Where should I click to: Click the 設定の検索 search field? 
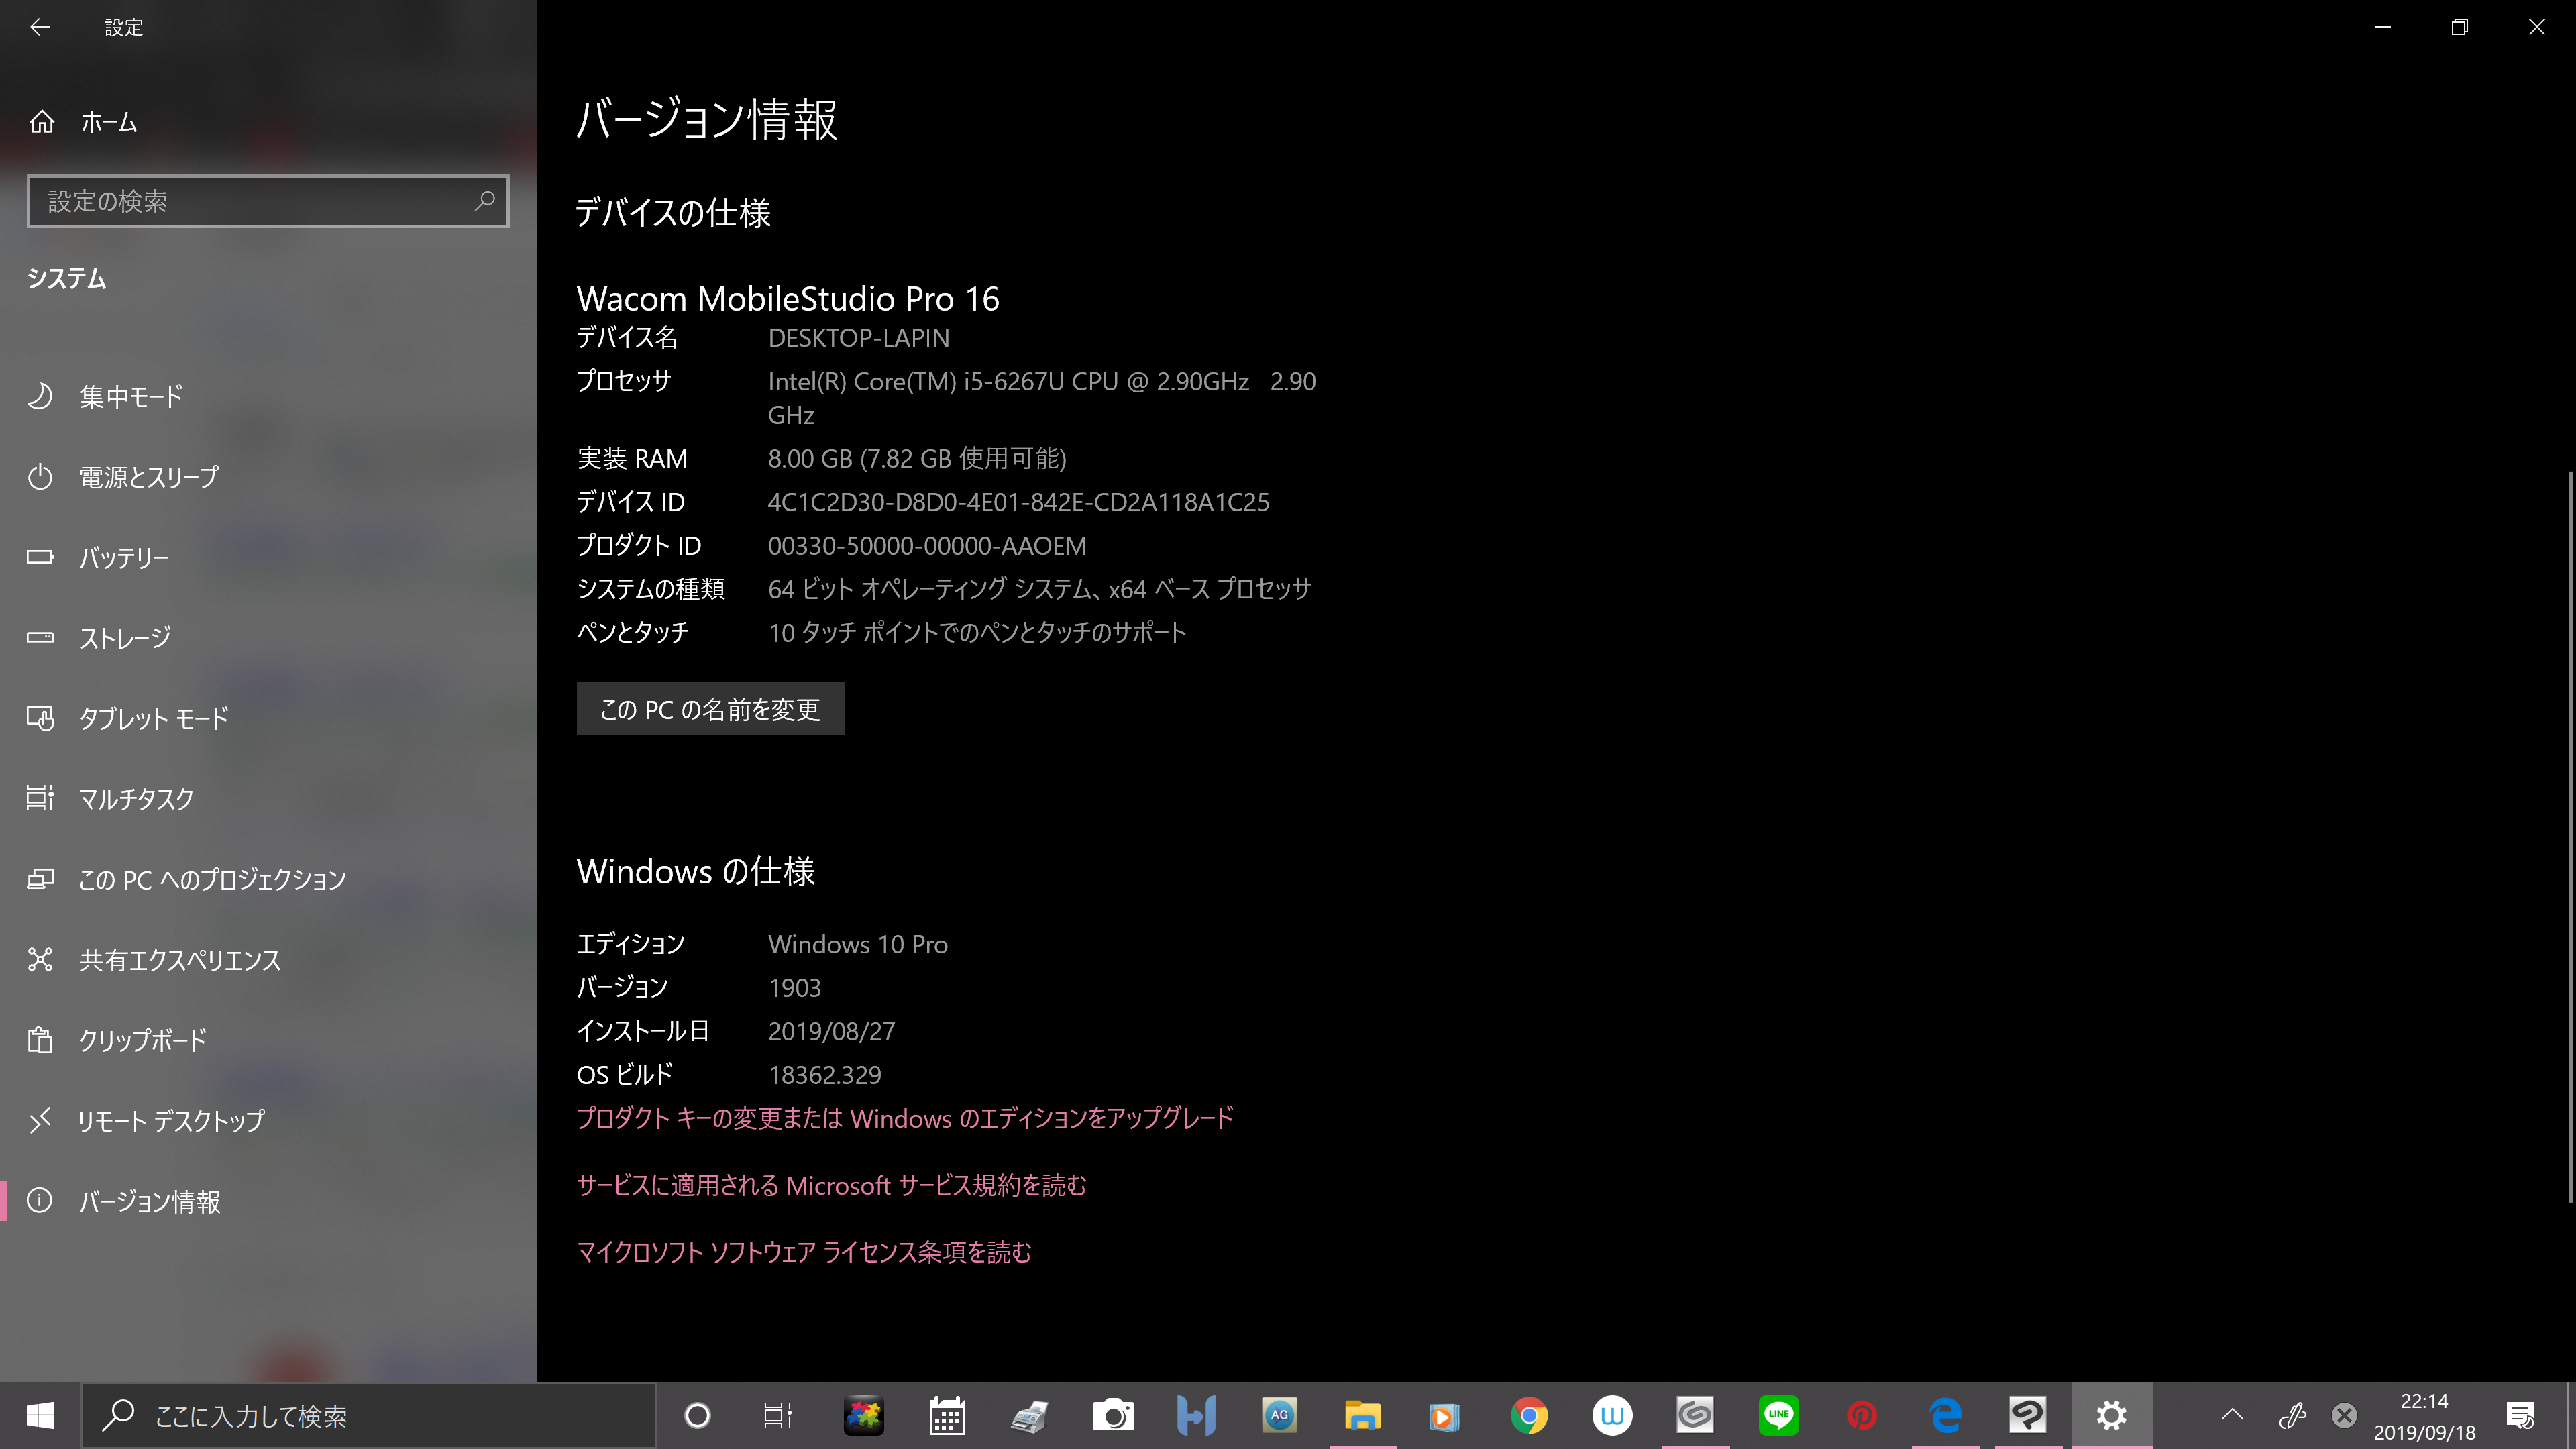point(250,201)
